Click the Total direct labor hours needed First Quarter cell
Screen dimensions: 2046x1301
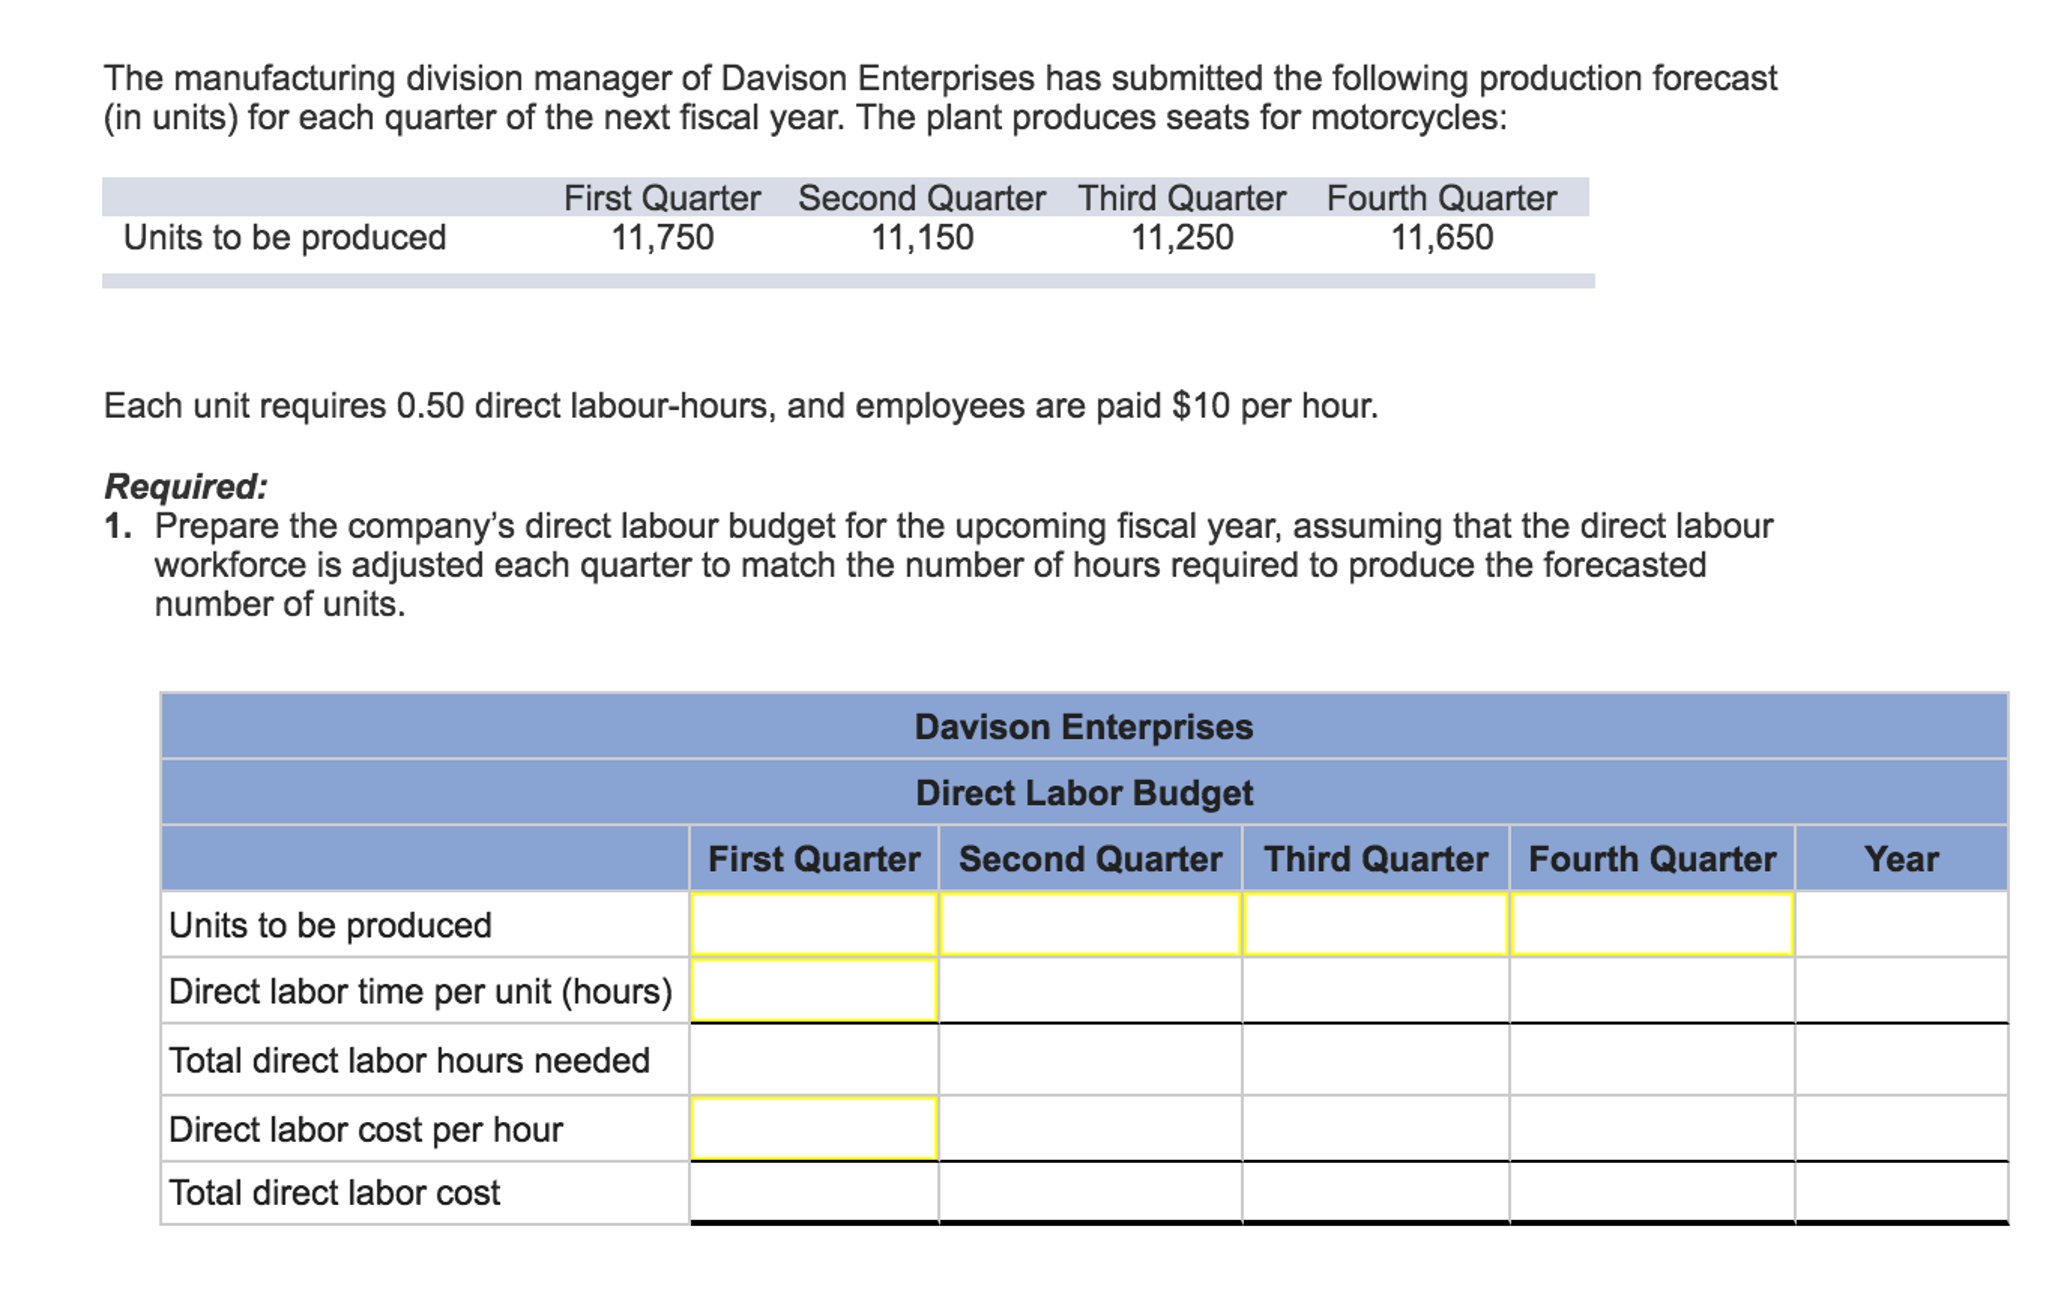[812, 1060]
